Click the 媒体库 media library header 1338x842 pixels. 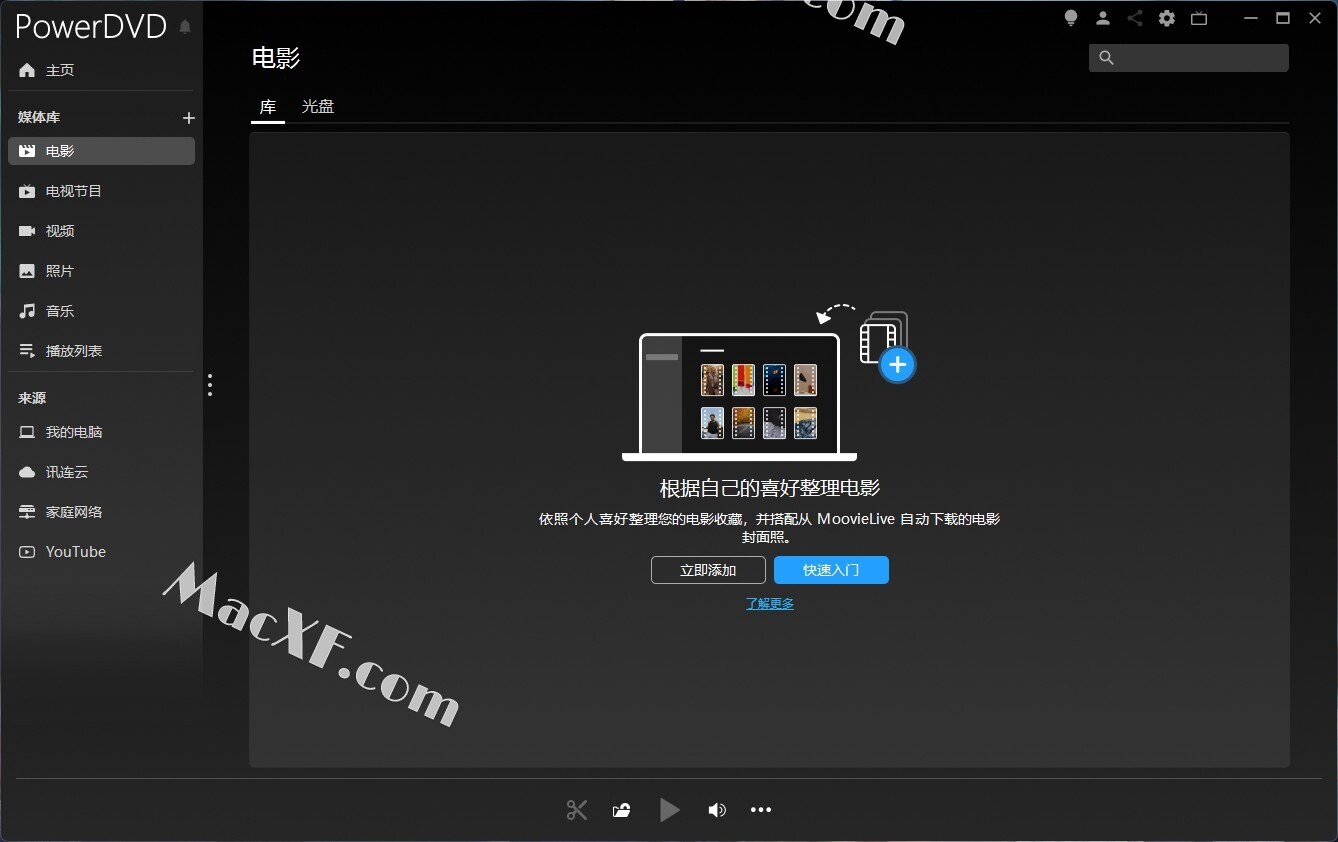click(x=39, y=118)
